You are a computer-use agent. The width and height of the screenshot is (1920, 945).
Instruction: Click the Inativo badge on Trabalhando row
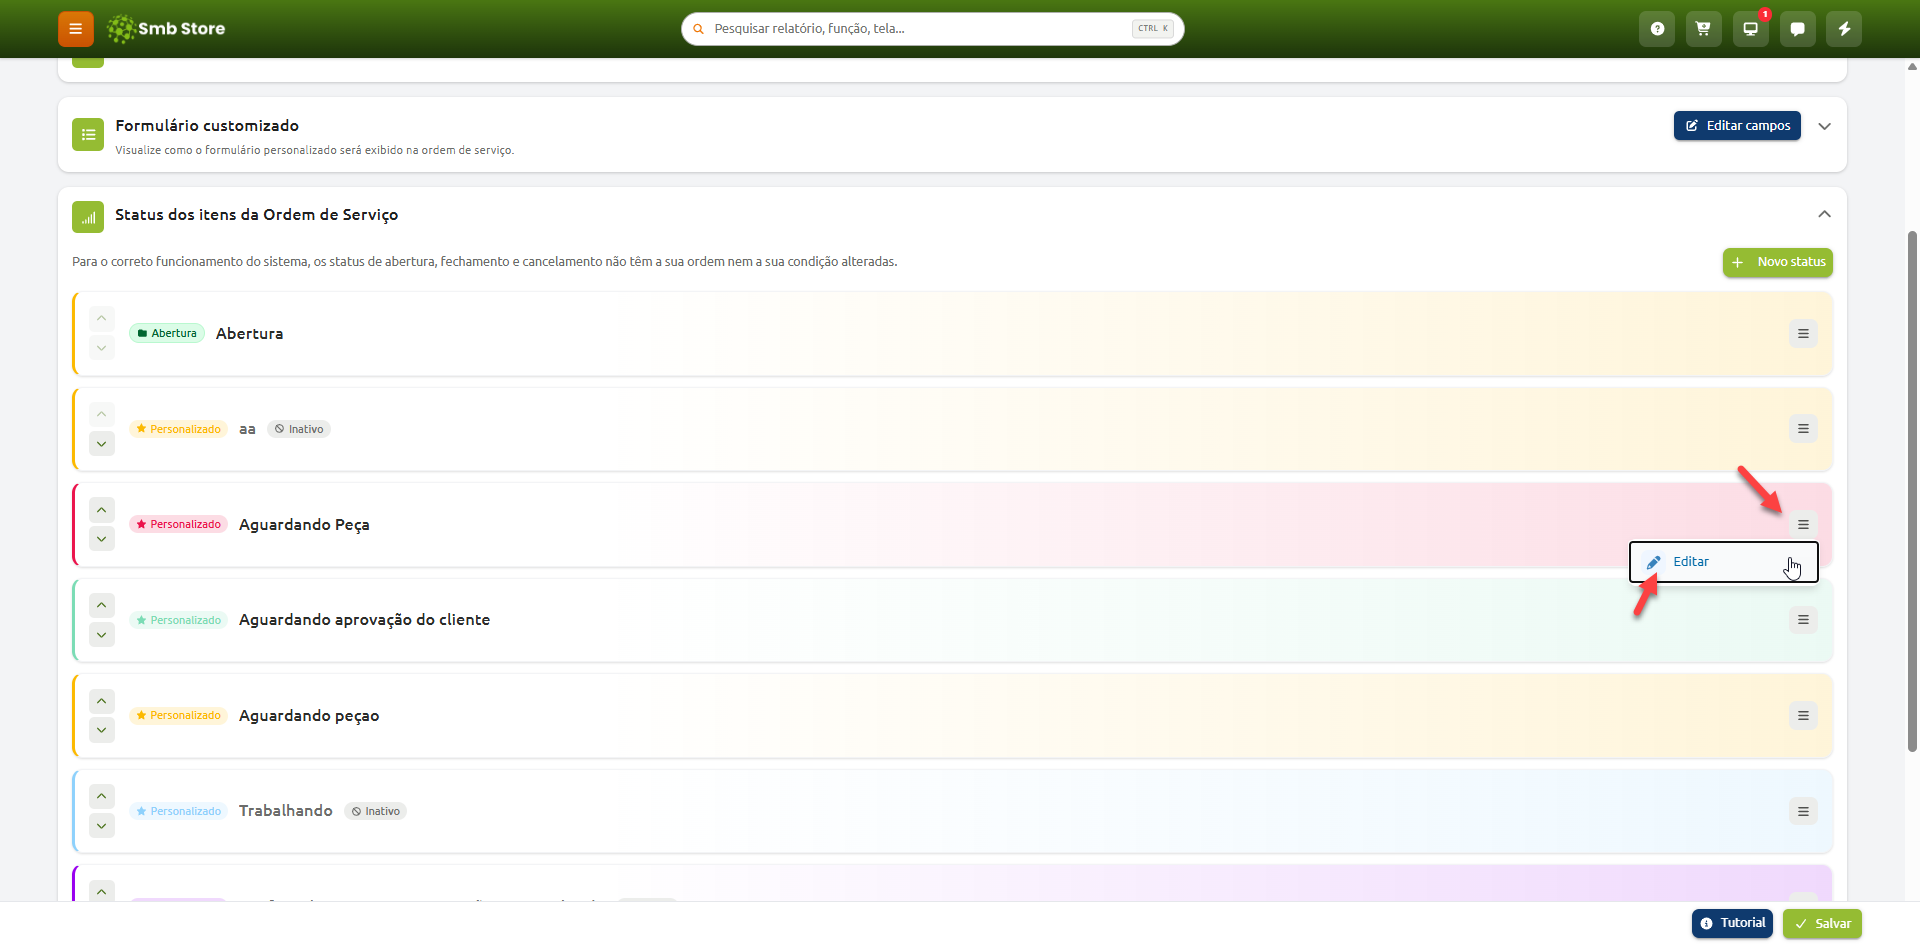point(375,812)
